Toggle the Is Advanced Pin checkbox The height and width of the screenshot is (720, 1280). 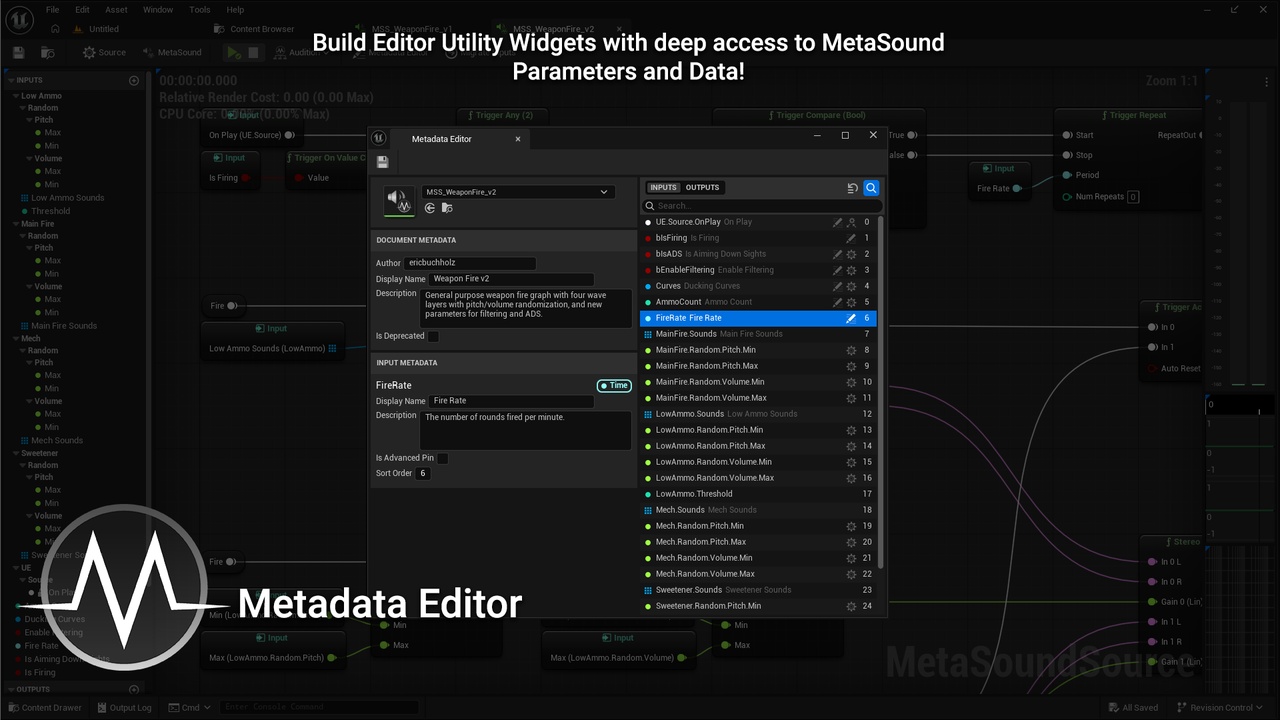point(442,458)
